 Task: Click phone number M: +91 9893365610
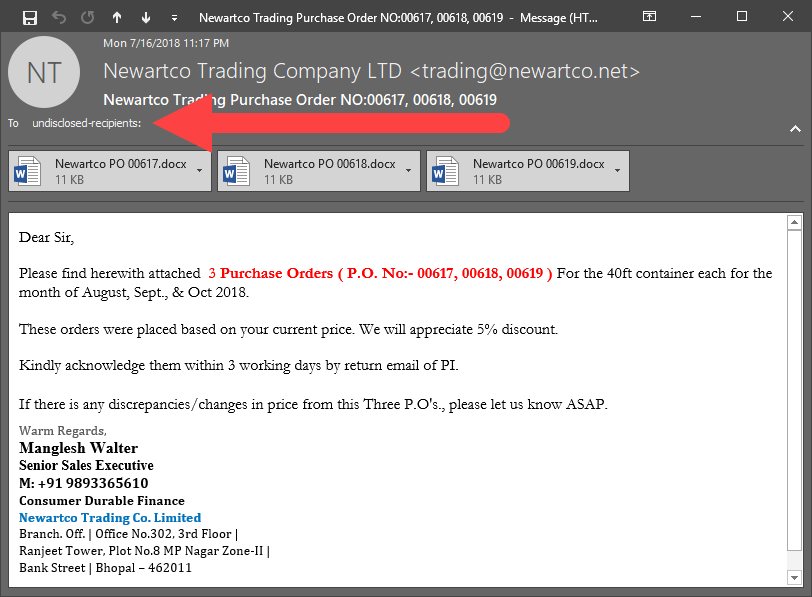point(83,483)
